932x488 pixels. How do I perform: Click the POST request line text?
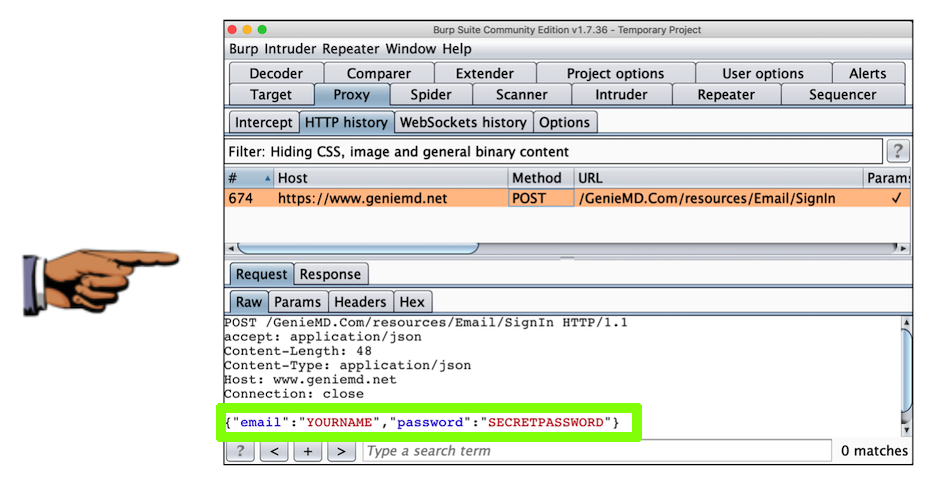[x=426, y=323]
